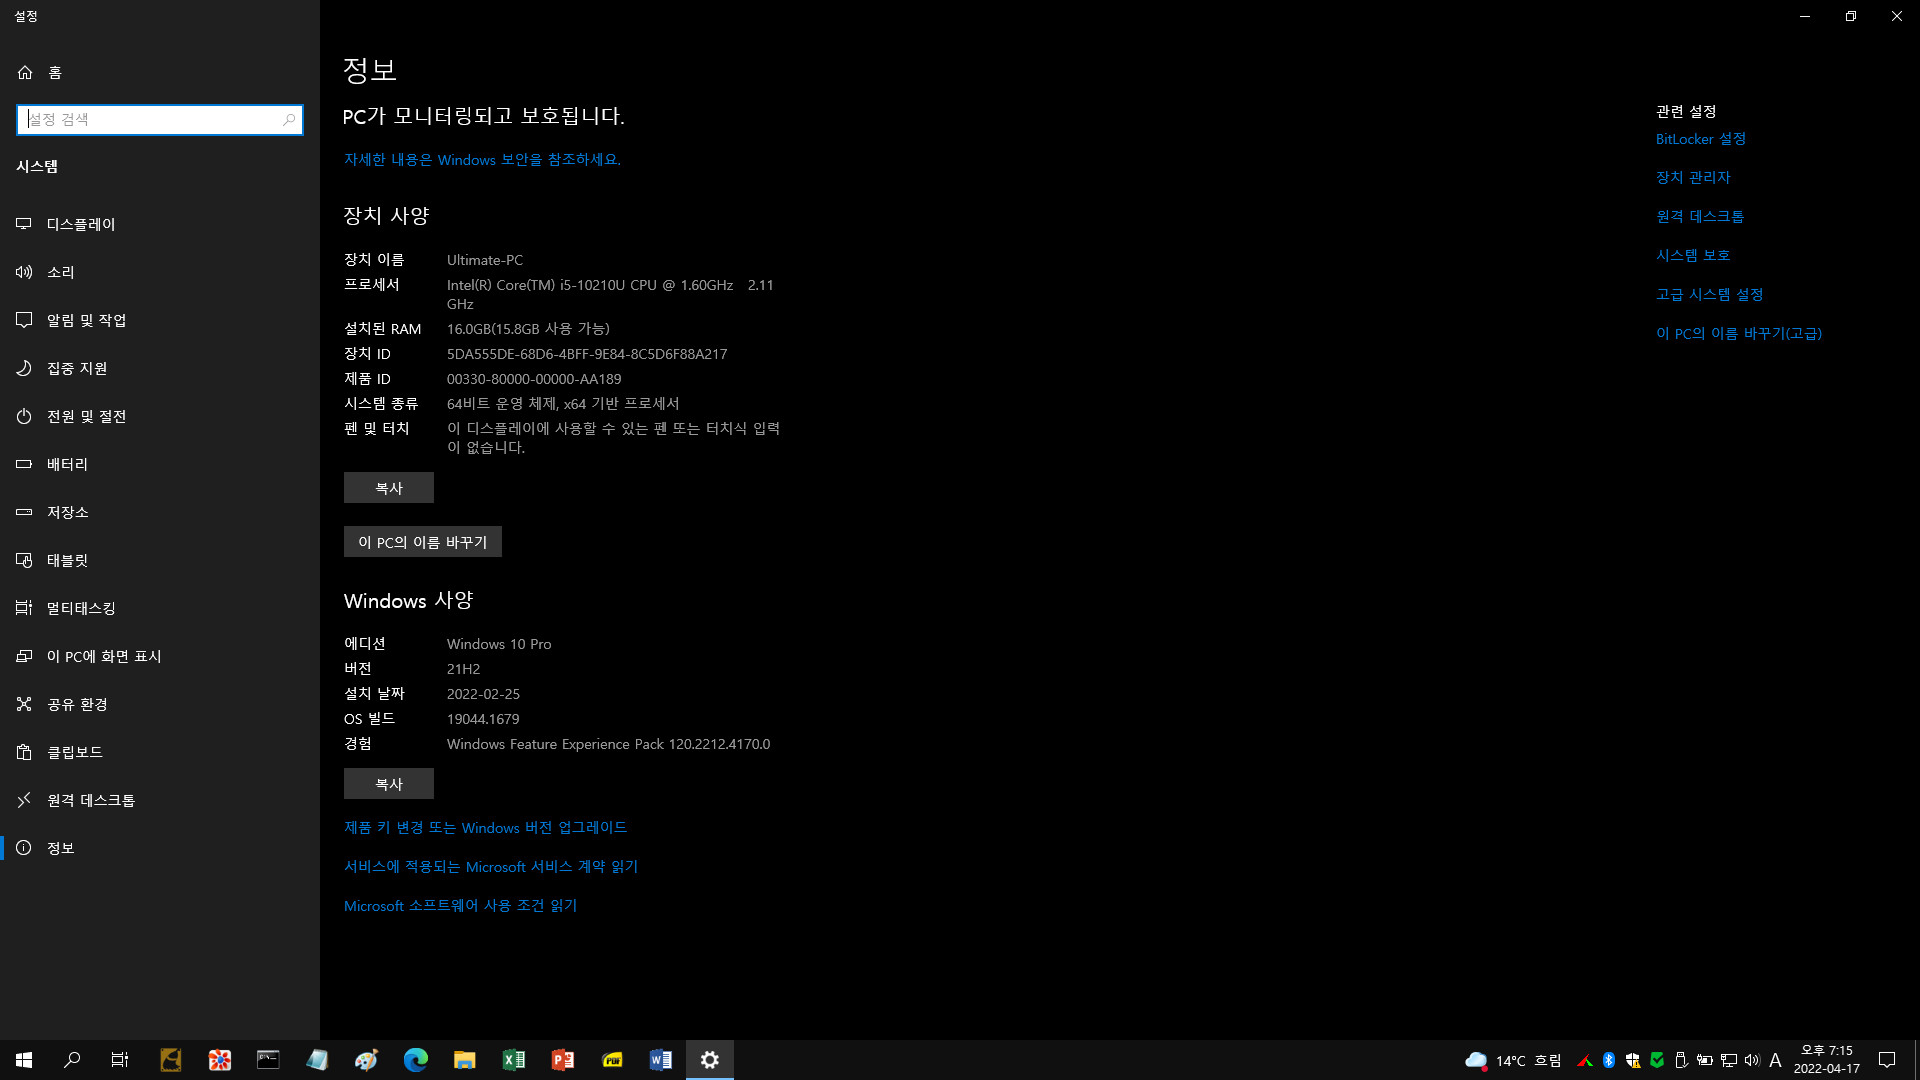Viewport: 1920px width, 1080px height.
Task: Open the yellow PDF app on taskbar
Action: tap(612, 1060)
